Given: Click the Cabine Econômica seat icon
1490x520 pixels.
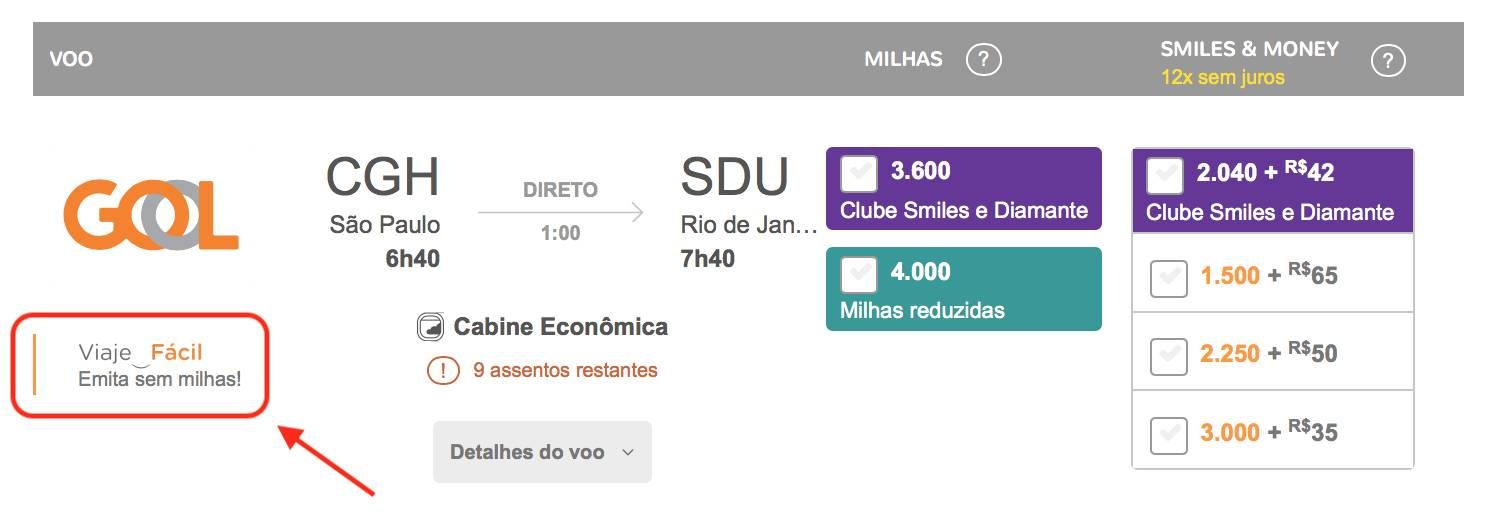Looking at the screenshot, I should 431,327.
